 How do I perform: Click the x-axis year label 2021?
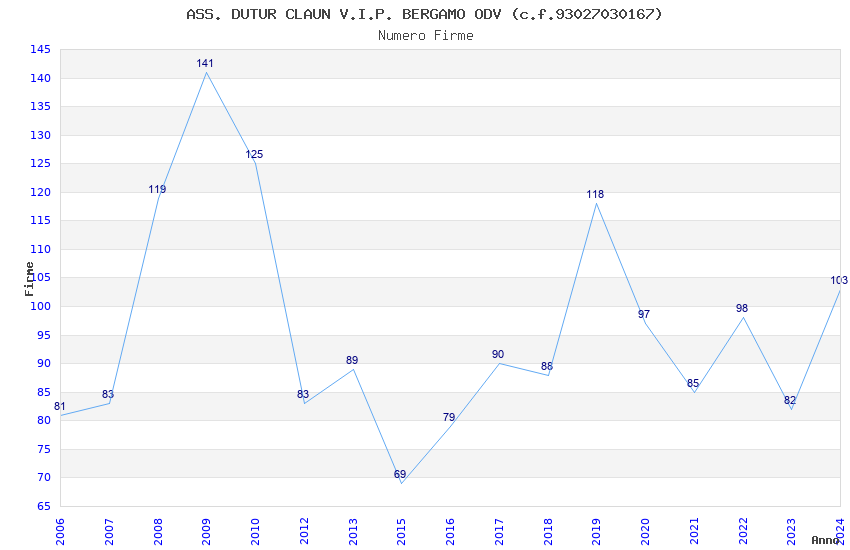(x=694, y=532)
